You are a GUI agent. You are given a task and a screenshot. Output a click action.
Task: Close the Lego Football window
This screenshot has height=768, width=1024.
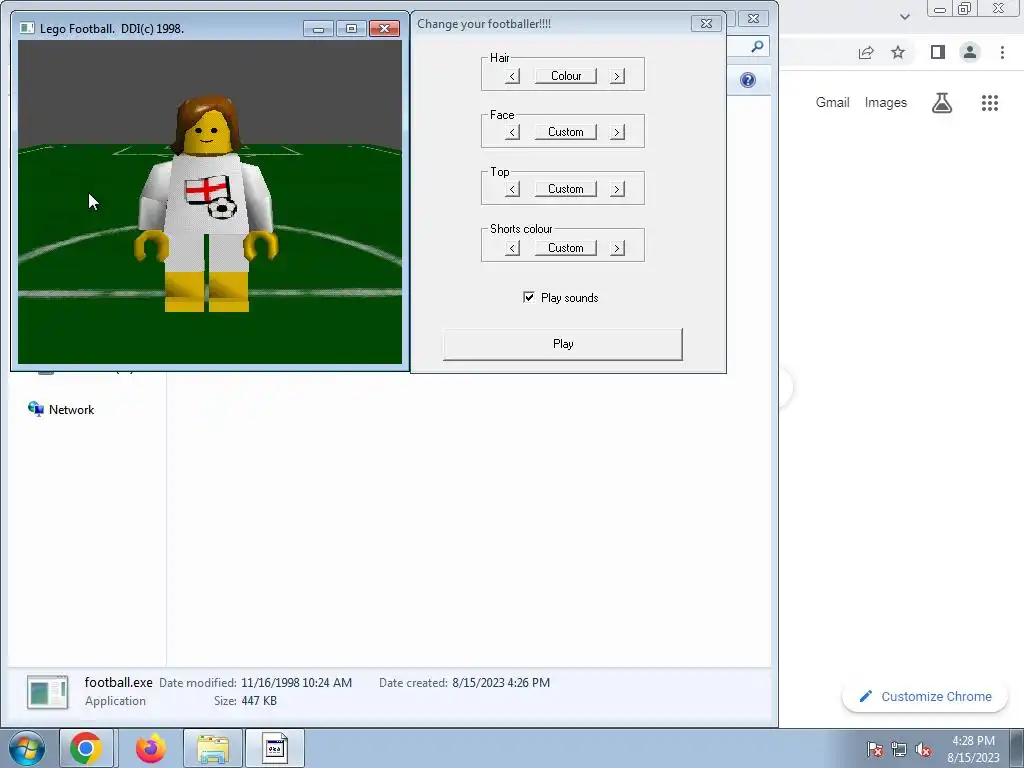pos(385,29)
